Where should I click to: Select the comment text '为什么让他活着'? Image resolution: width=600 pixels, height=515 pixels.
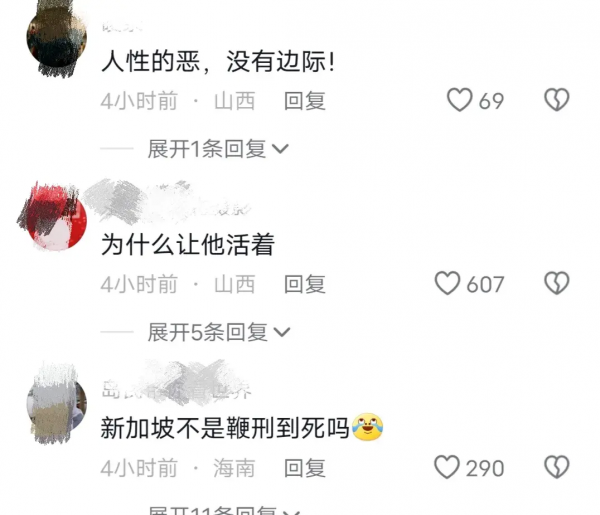tap(188, 244)
